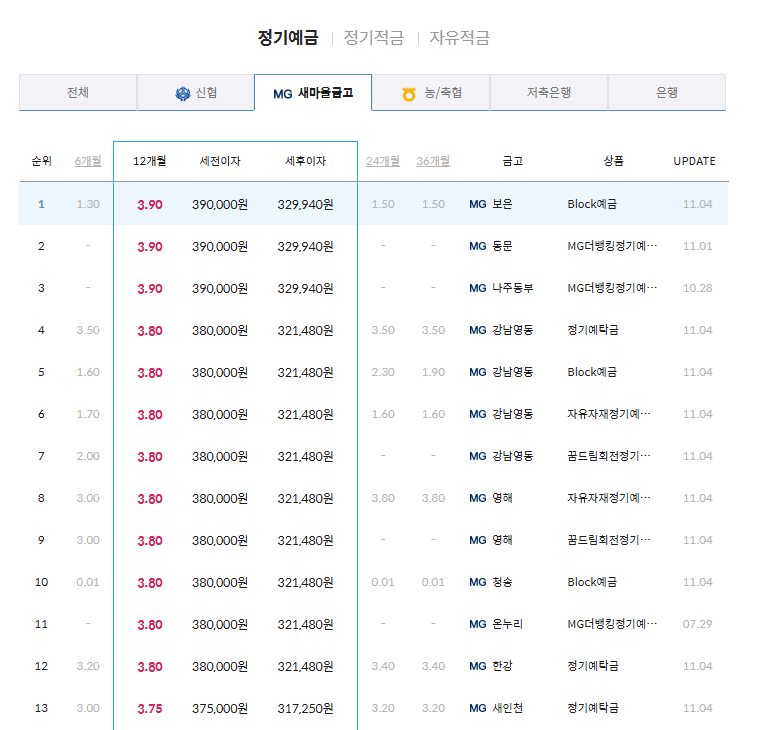759x730 pixels.
Task: Select the 은행 tab
Action: pyautogui.click(x=667, y=92)
